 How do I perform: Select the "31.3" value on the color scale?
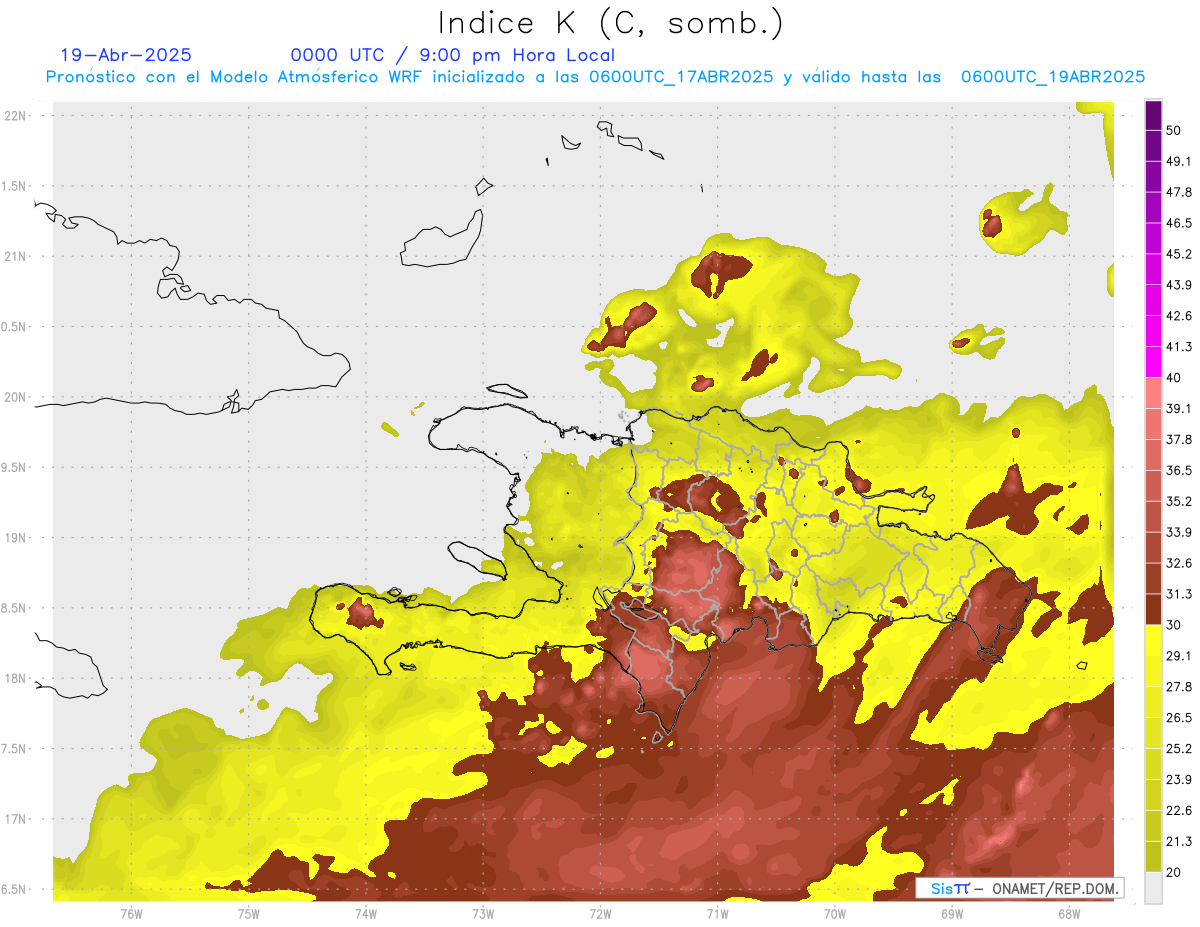tap(1178, 594)
